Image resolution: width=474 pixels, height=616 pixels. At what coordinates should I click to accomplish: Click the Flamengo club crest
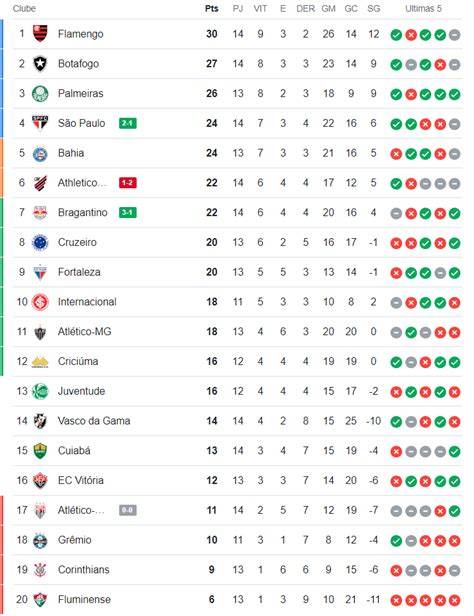(x=40, y=34)
